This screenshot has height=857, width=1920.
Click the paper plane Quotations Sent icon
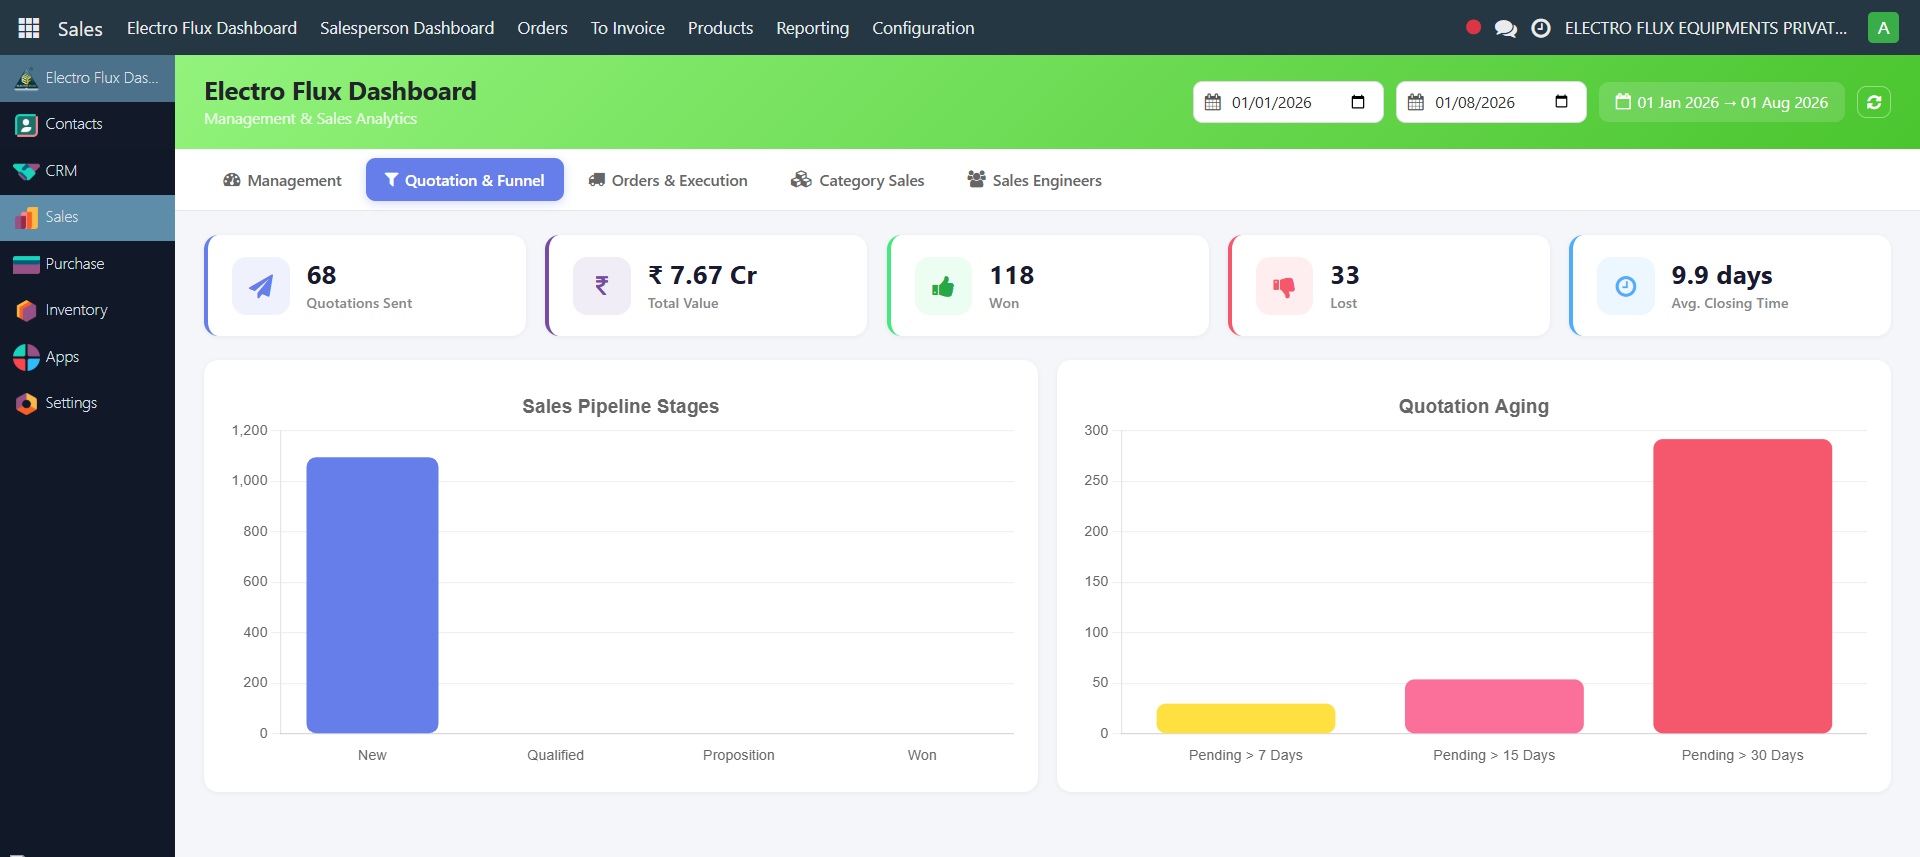261,286
